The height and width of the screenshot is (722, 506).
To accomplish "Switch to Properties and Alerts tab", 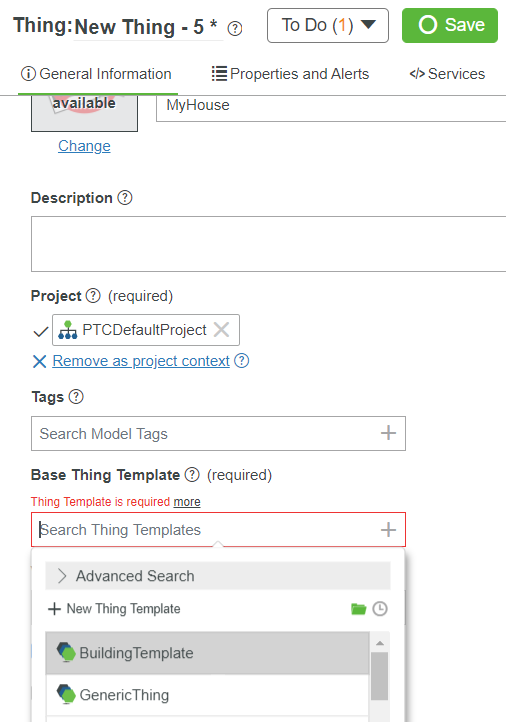I will point(291,74).
